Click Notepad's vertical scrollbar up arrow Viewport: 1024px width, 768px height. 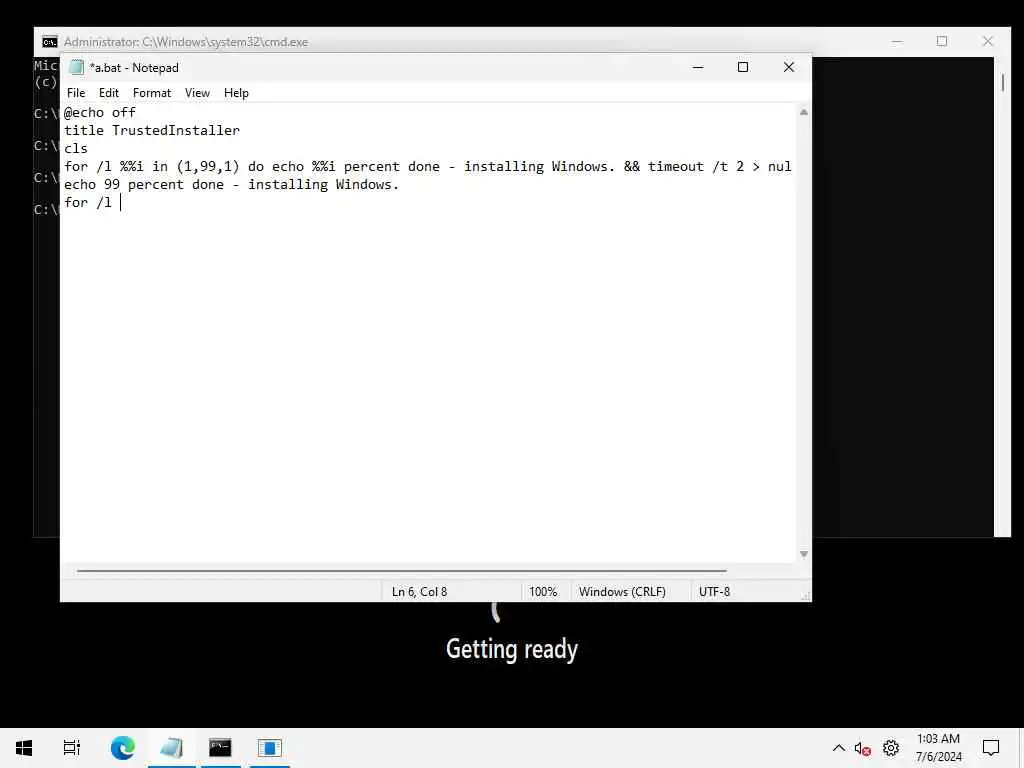(804, 112)
